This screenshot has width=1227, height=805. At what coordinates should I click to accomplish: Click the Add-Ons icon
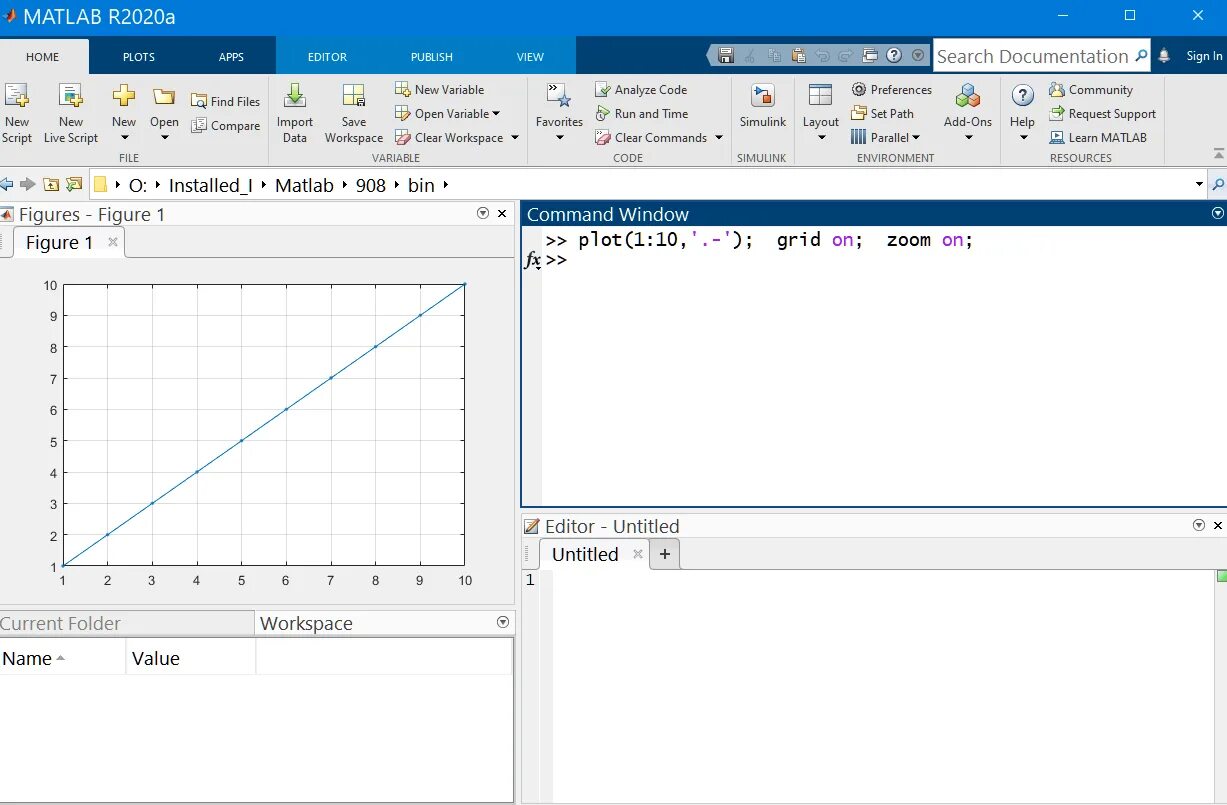click(x=968, y=96)
